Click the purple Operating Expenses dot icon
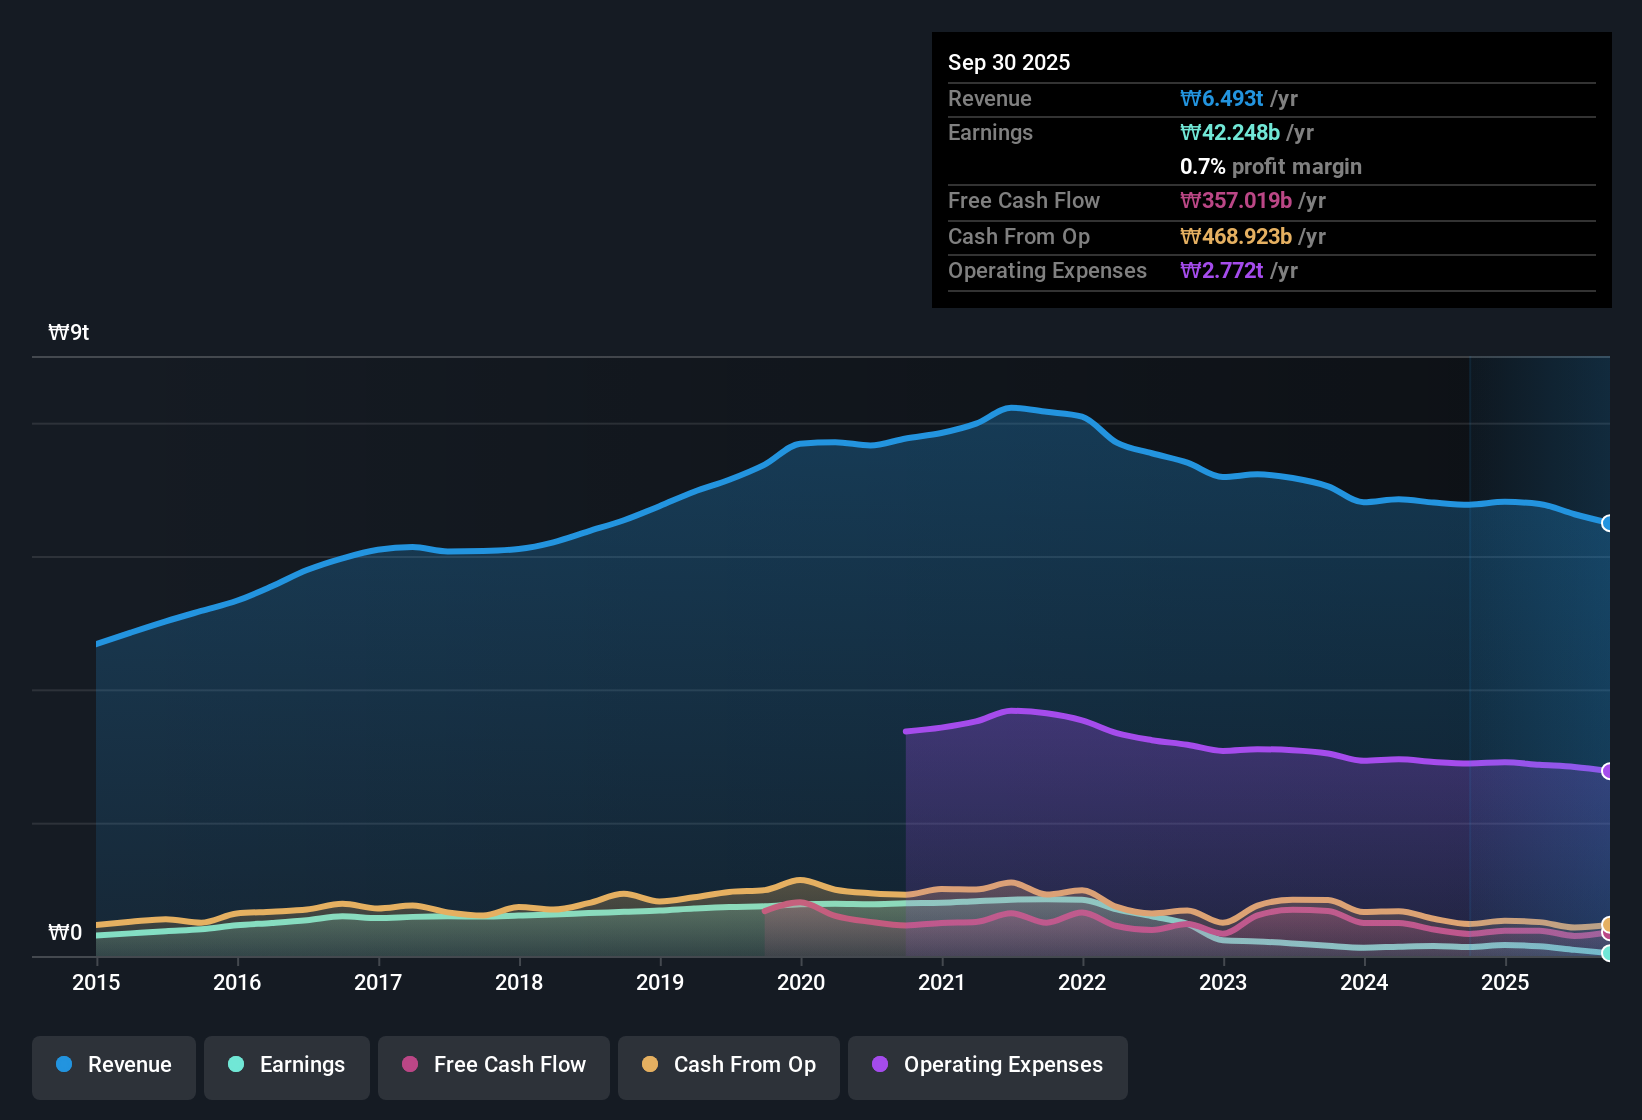Screen dimensions: 1642x1120 (880, 1065)
